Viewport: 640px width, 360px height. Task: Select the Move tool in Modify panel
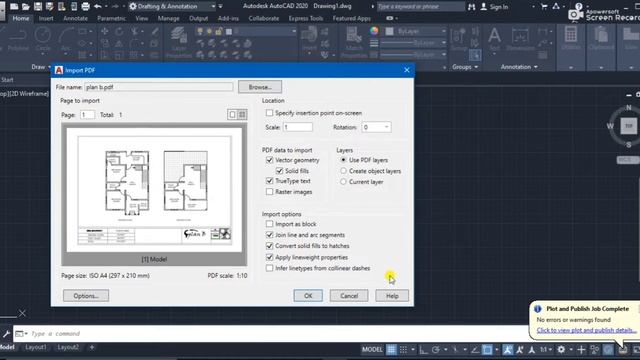105,31
